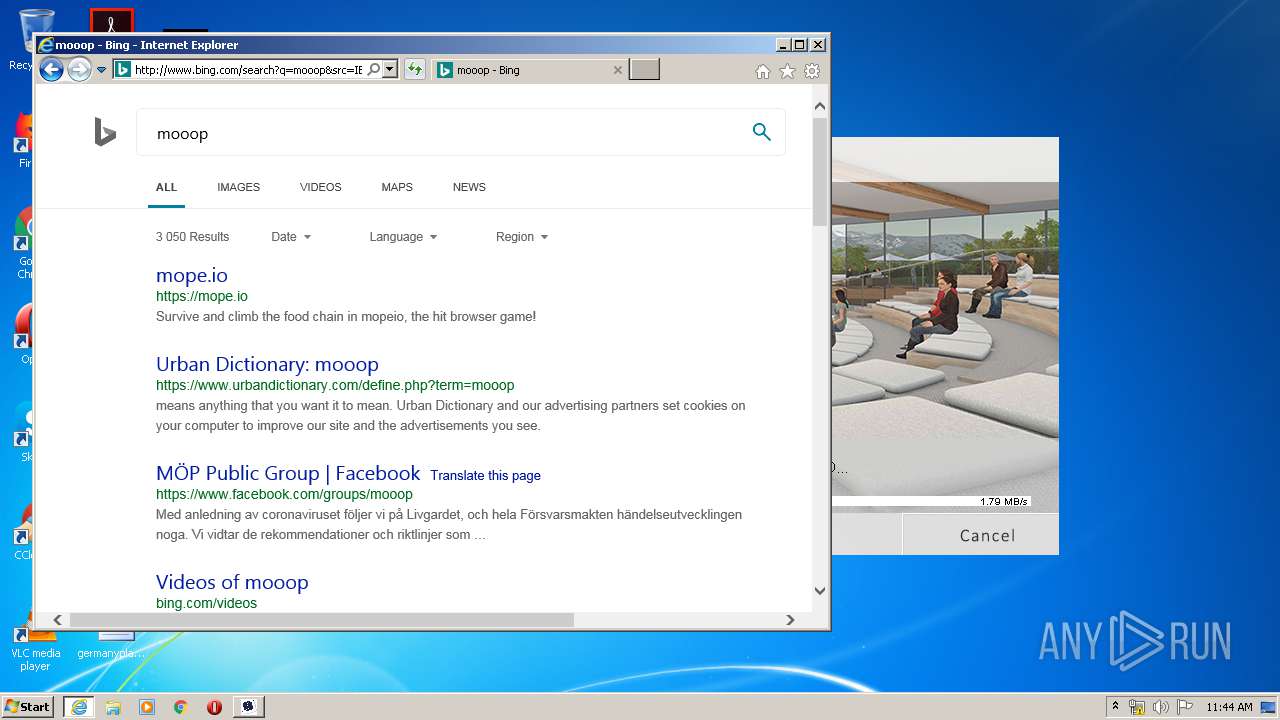
Task: Expand the Language filter dropdown
Action: point(403,237)
